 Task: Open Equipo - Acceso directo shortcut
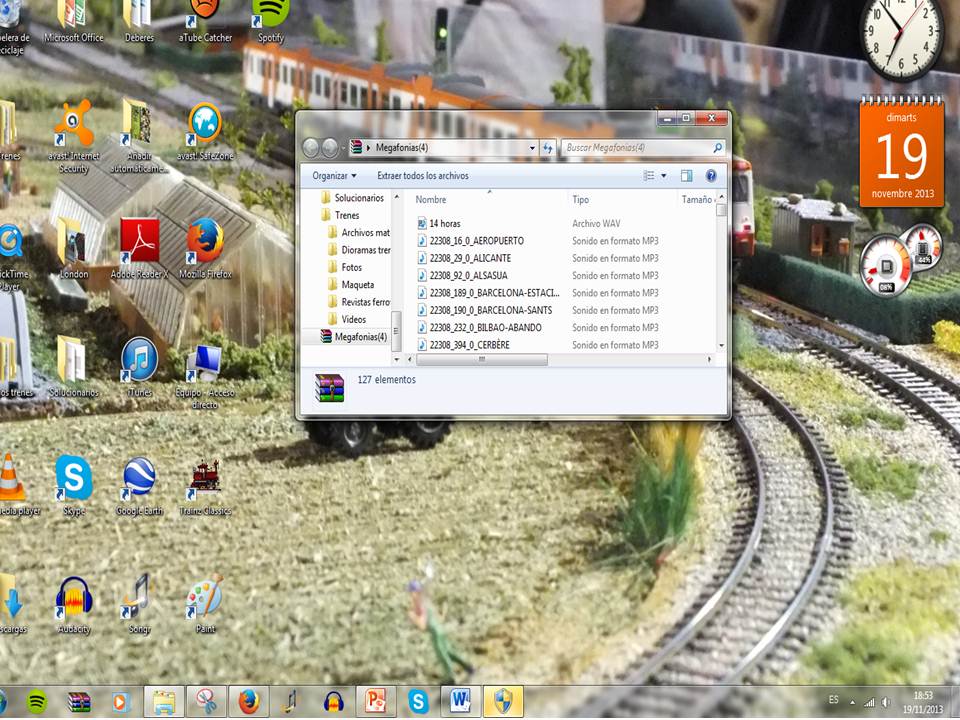coord(205,376)
